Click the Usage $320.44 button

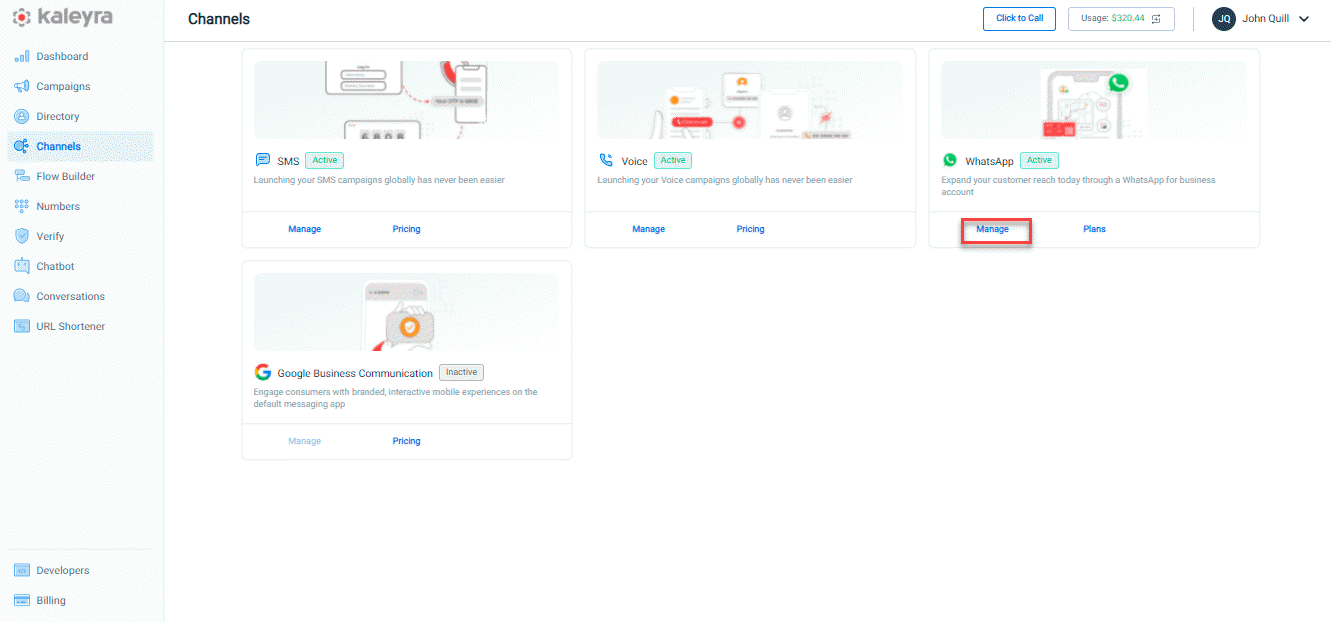[x=1121, y=19]
